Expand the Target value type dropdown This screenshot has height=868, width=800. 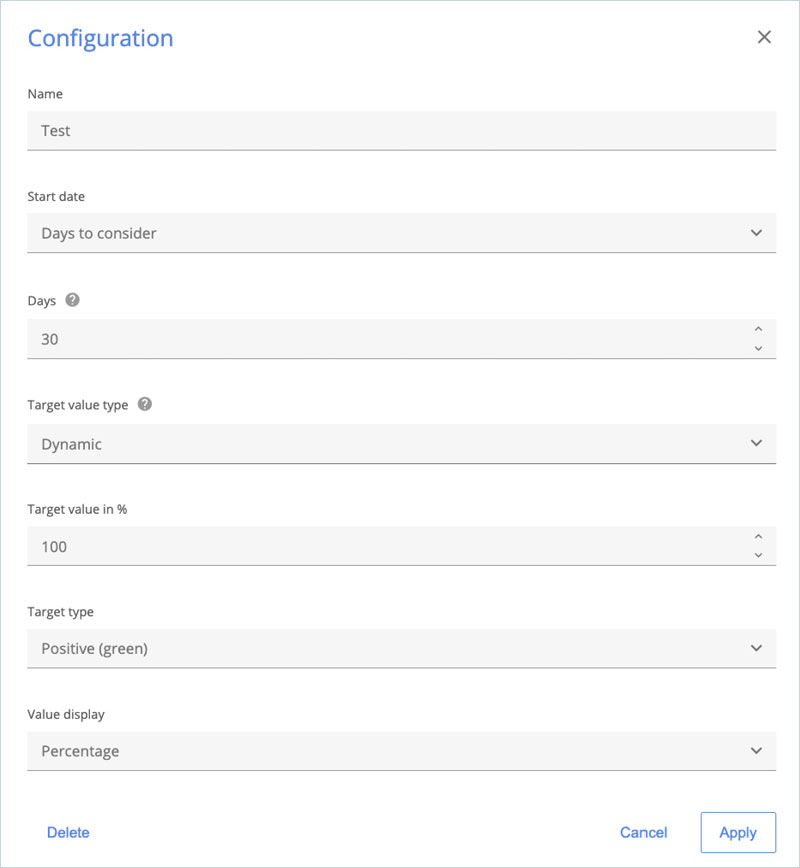(400, 444)
